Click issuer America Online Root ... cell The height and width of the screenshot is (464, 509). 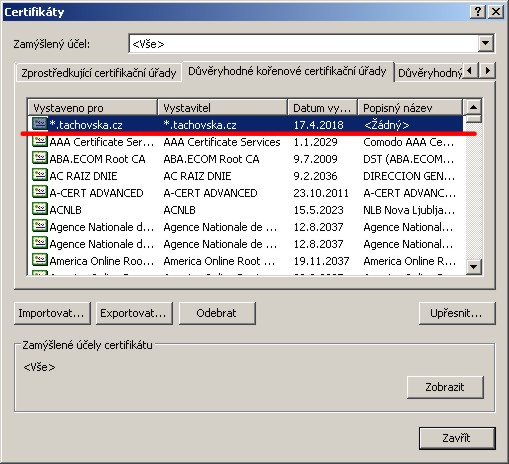pyautogui.click(x=219, y=261)
